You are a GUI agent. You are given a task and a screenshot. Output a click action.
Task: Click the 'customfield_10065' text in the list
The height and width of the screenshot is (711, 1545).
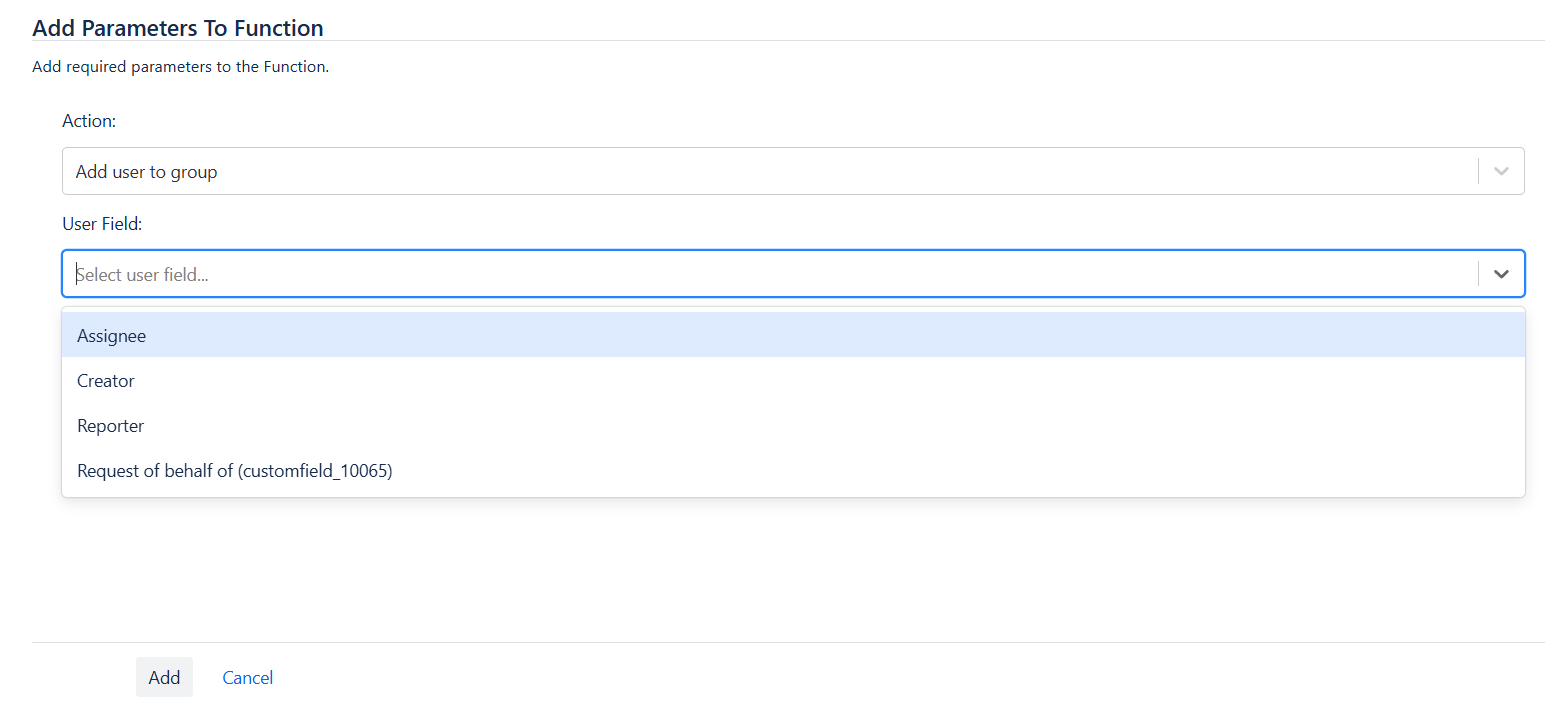pos(315,471)
